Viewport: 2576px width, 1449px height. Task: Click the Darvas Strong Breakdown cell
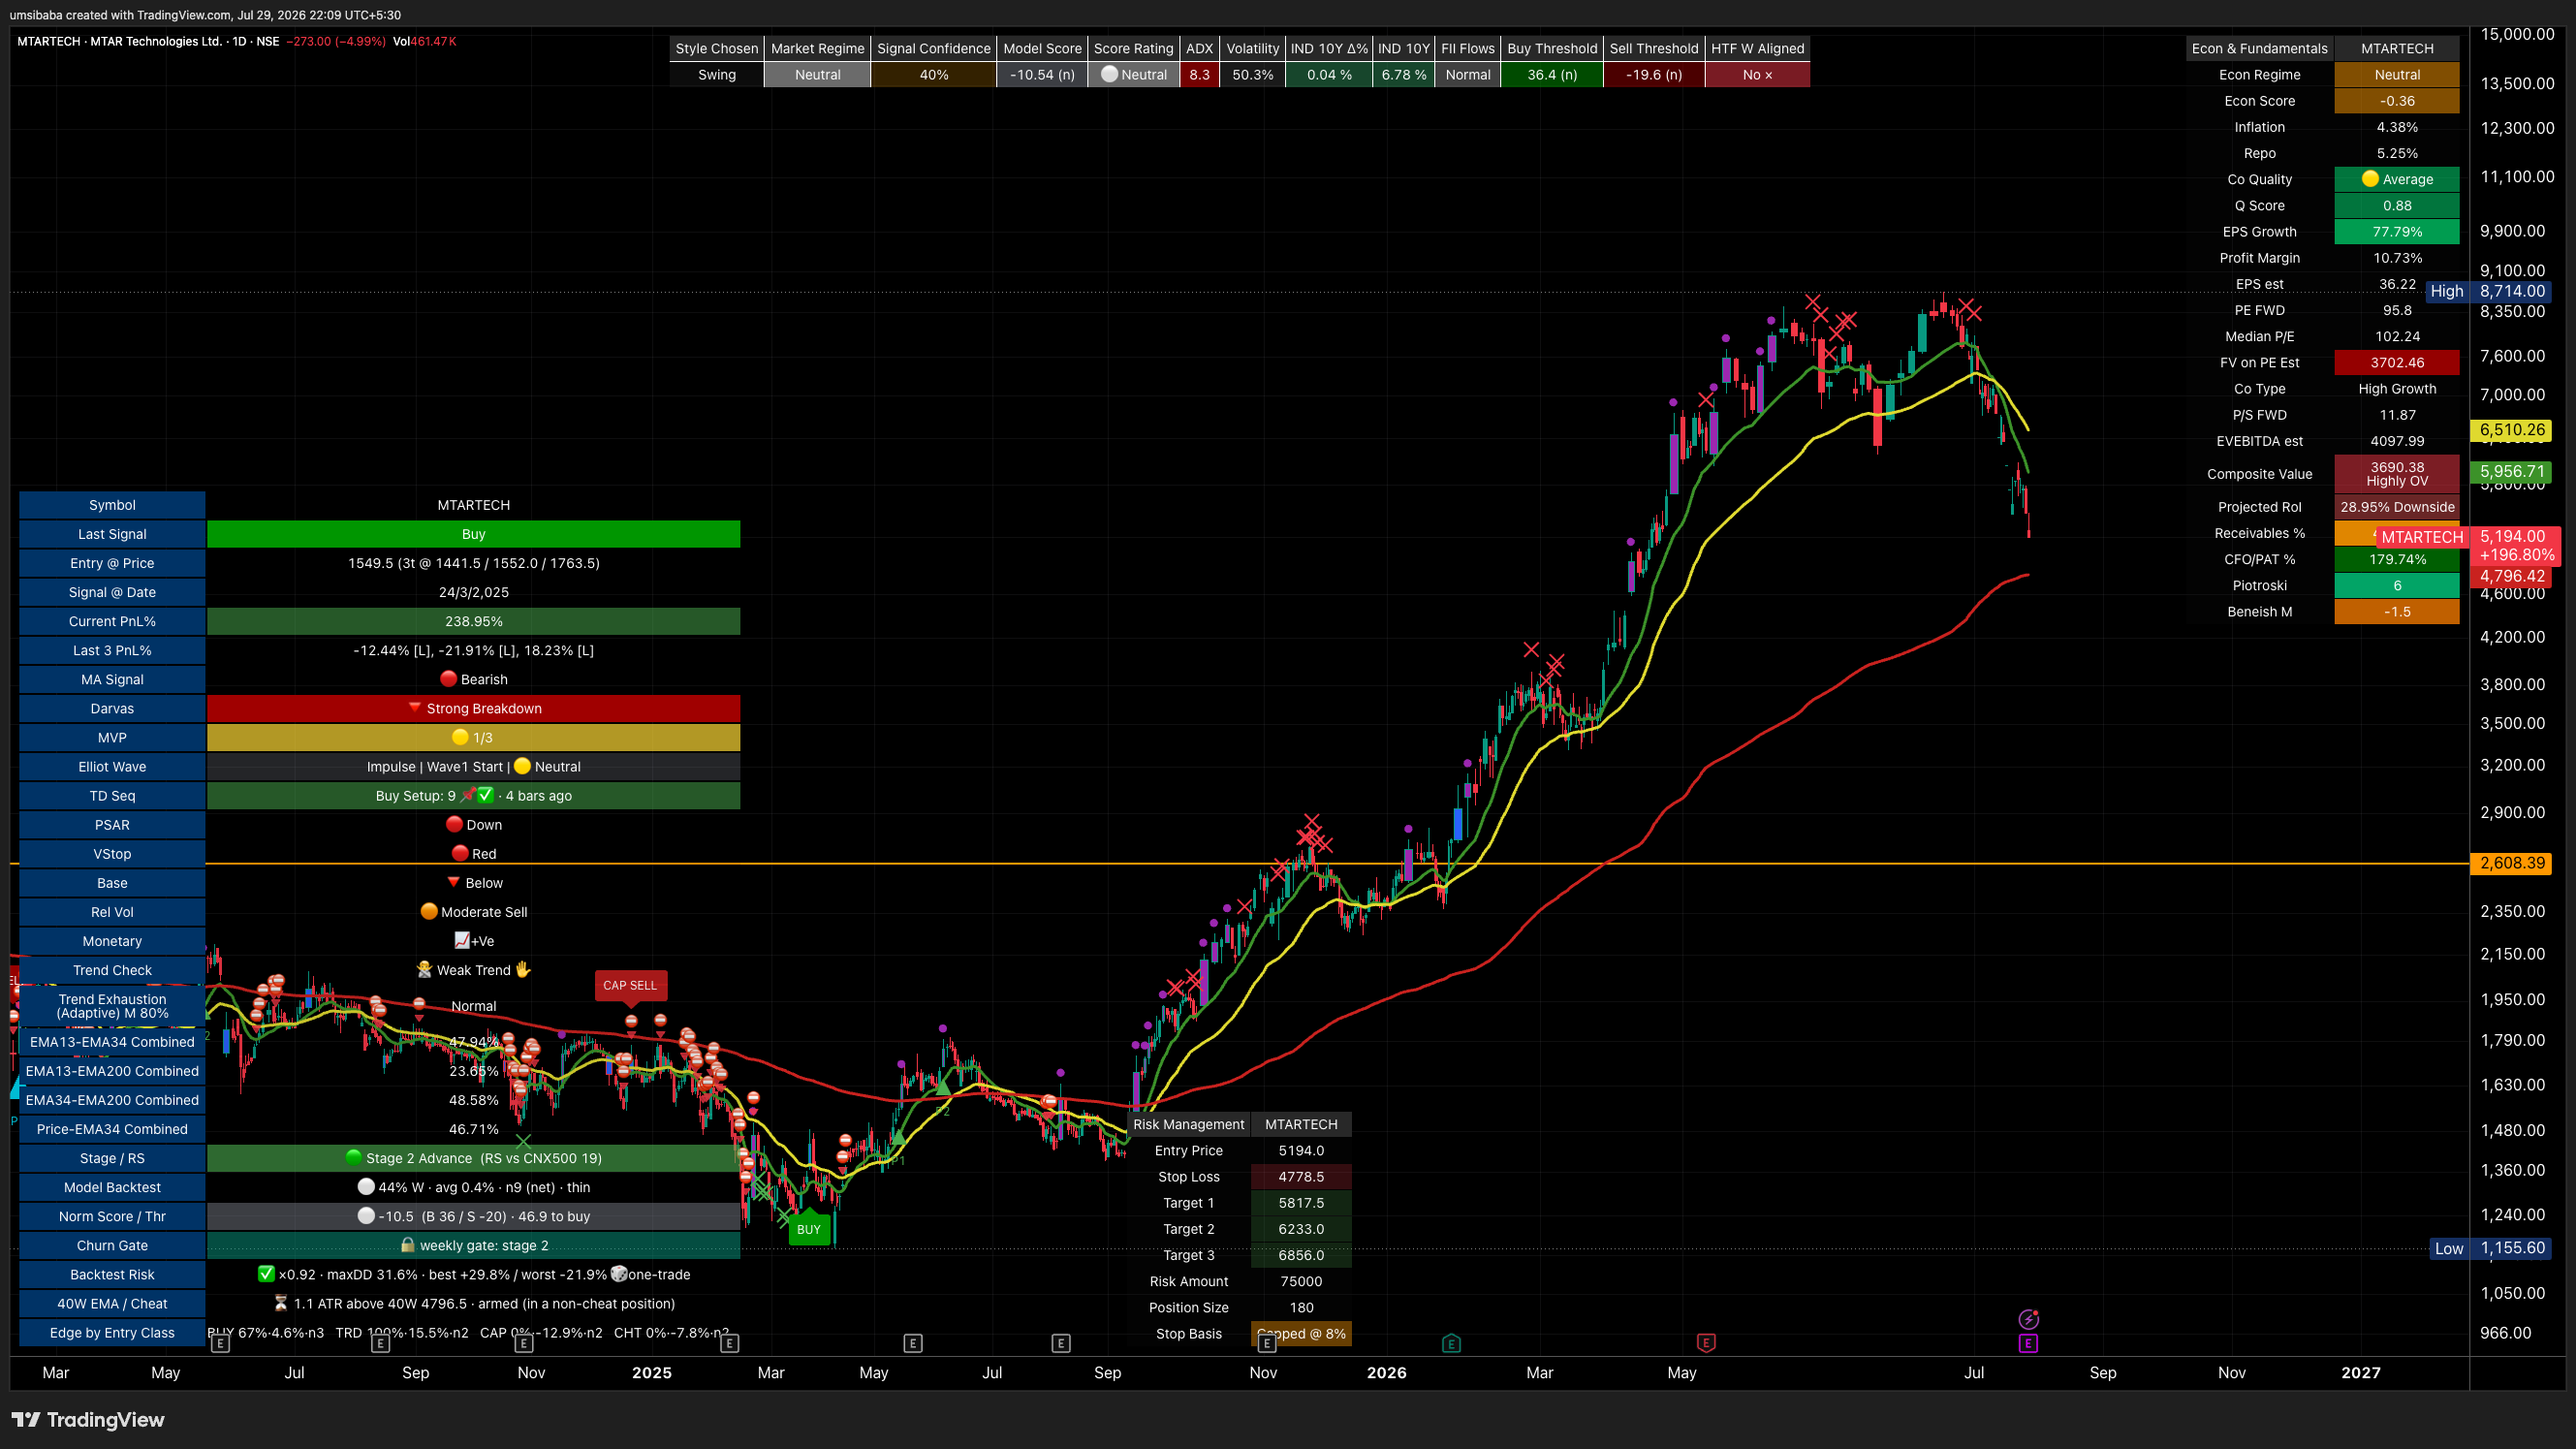coord(473,708)
